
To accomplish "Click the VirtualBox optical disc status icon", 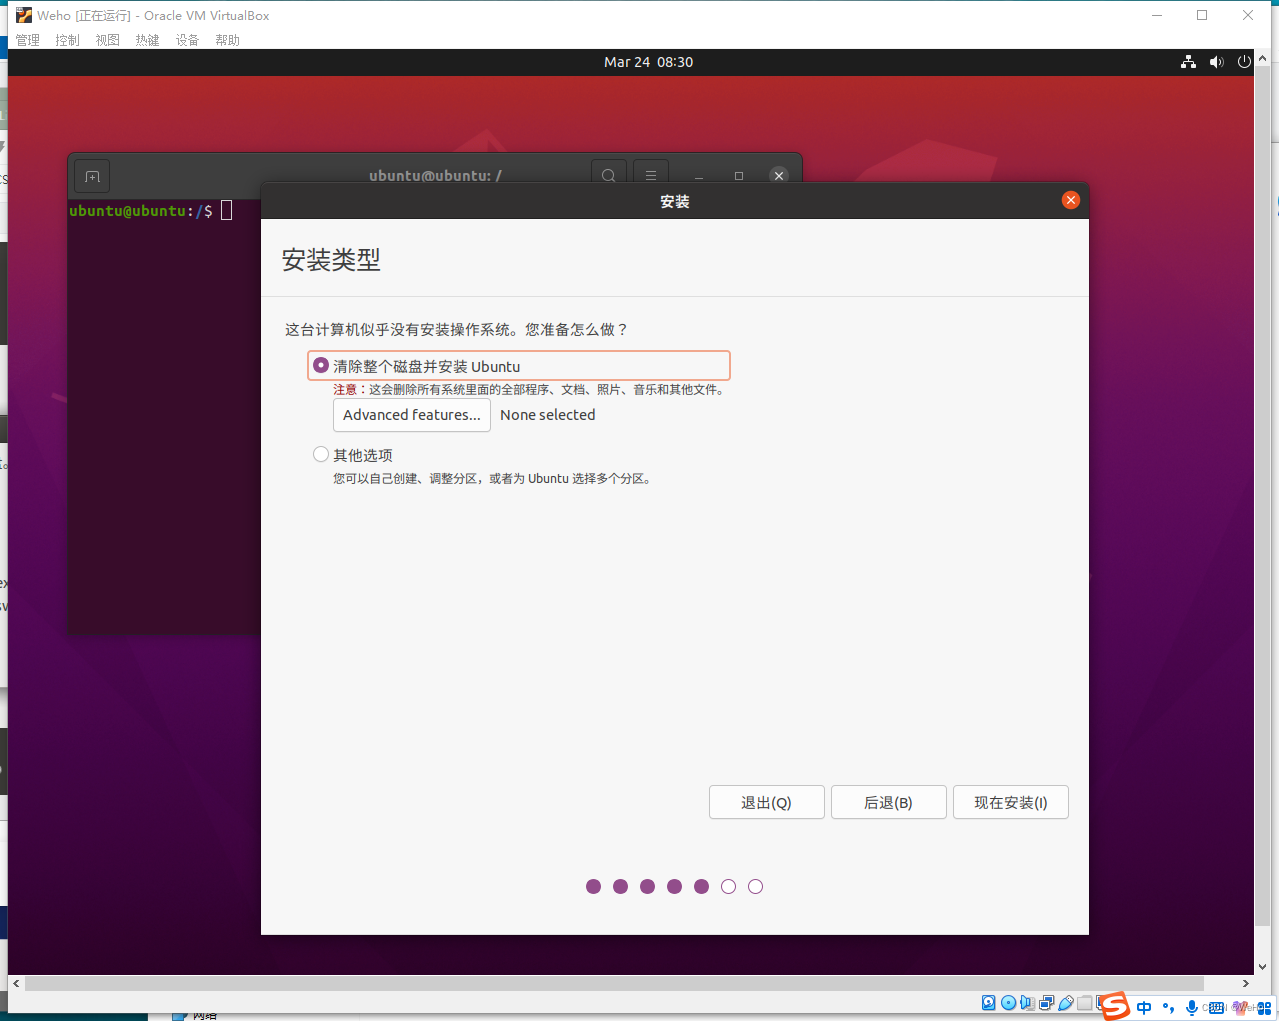I will (x=1008, y=1003).
